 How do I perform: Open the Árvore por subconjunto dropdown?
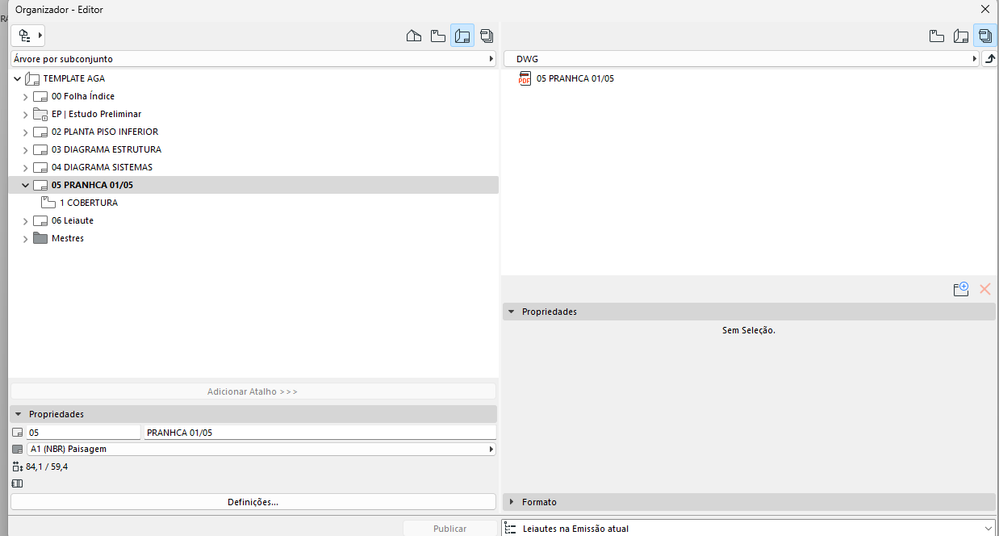pyautogui.click(x=253, y=59)
